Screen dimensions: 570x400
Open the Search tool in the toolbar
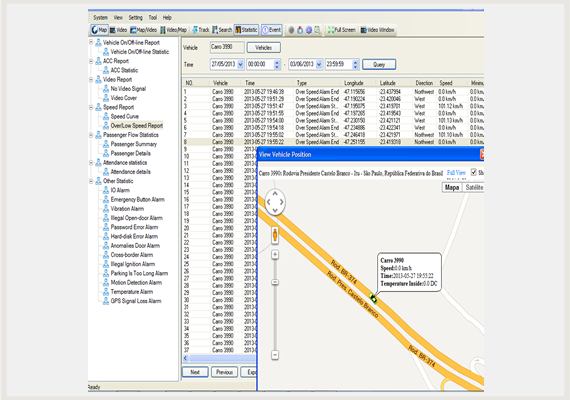[x=222, y=30]
